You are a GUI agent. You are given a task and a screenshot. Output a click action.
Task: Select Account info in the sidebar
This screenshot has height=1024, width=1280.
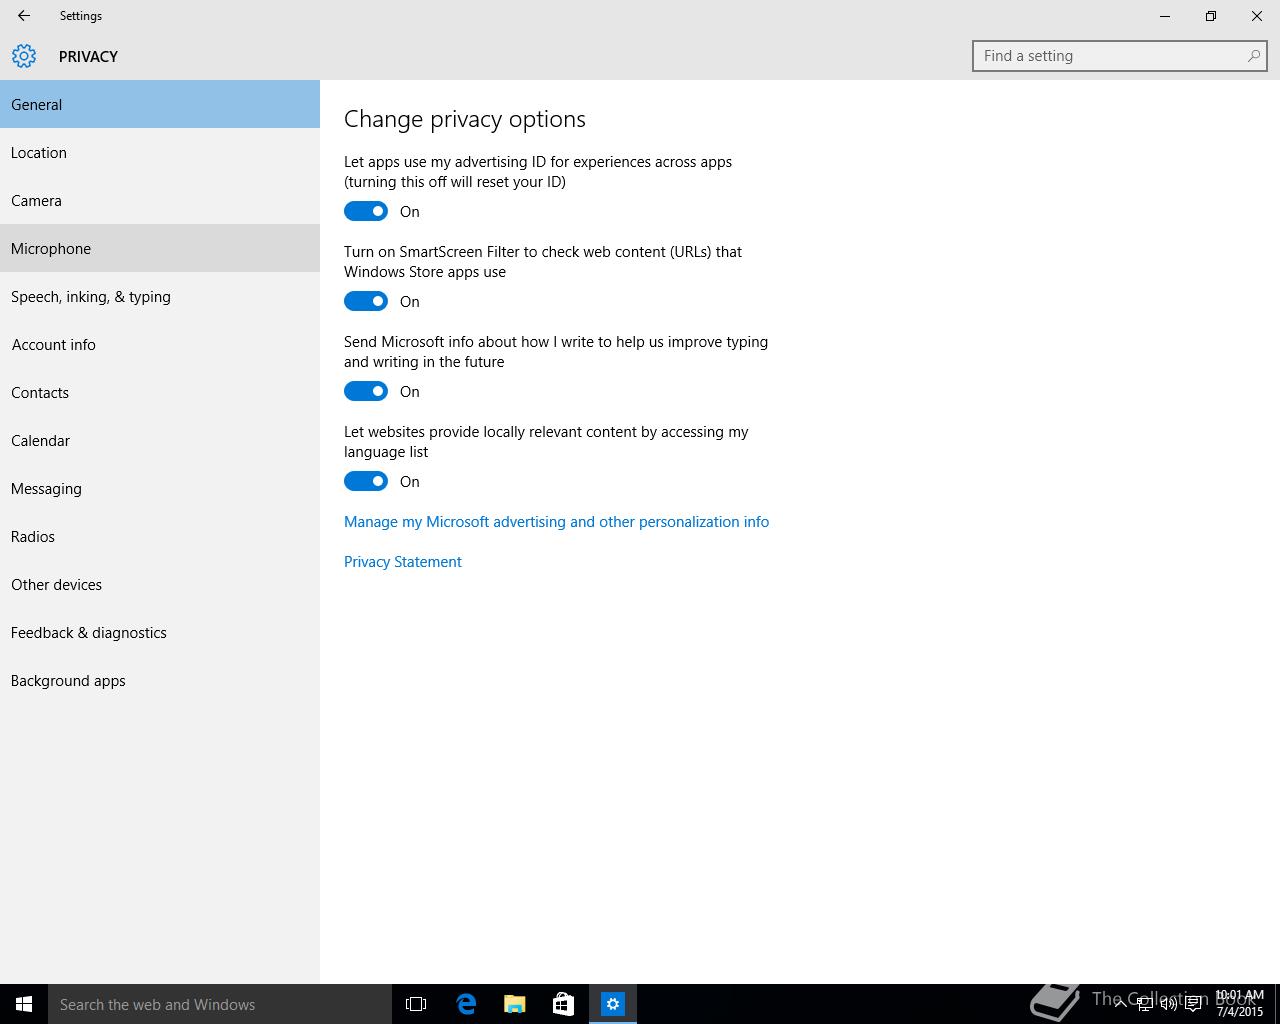tap(160, 344)
